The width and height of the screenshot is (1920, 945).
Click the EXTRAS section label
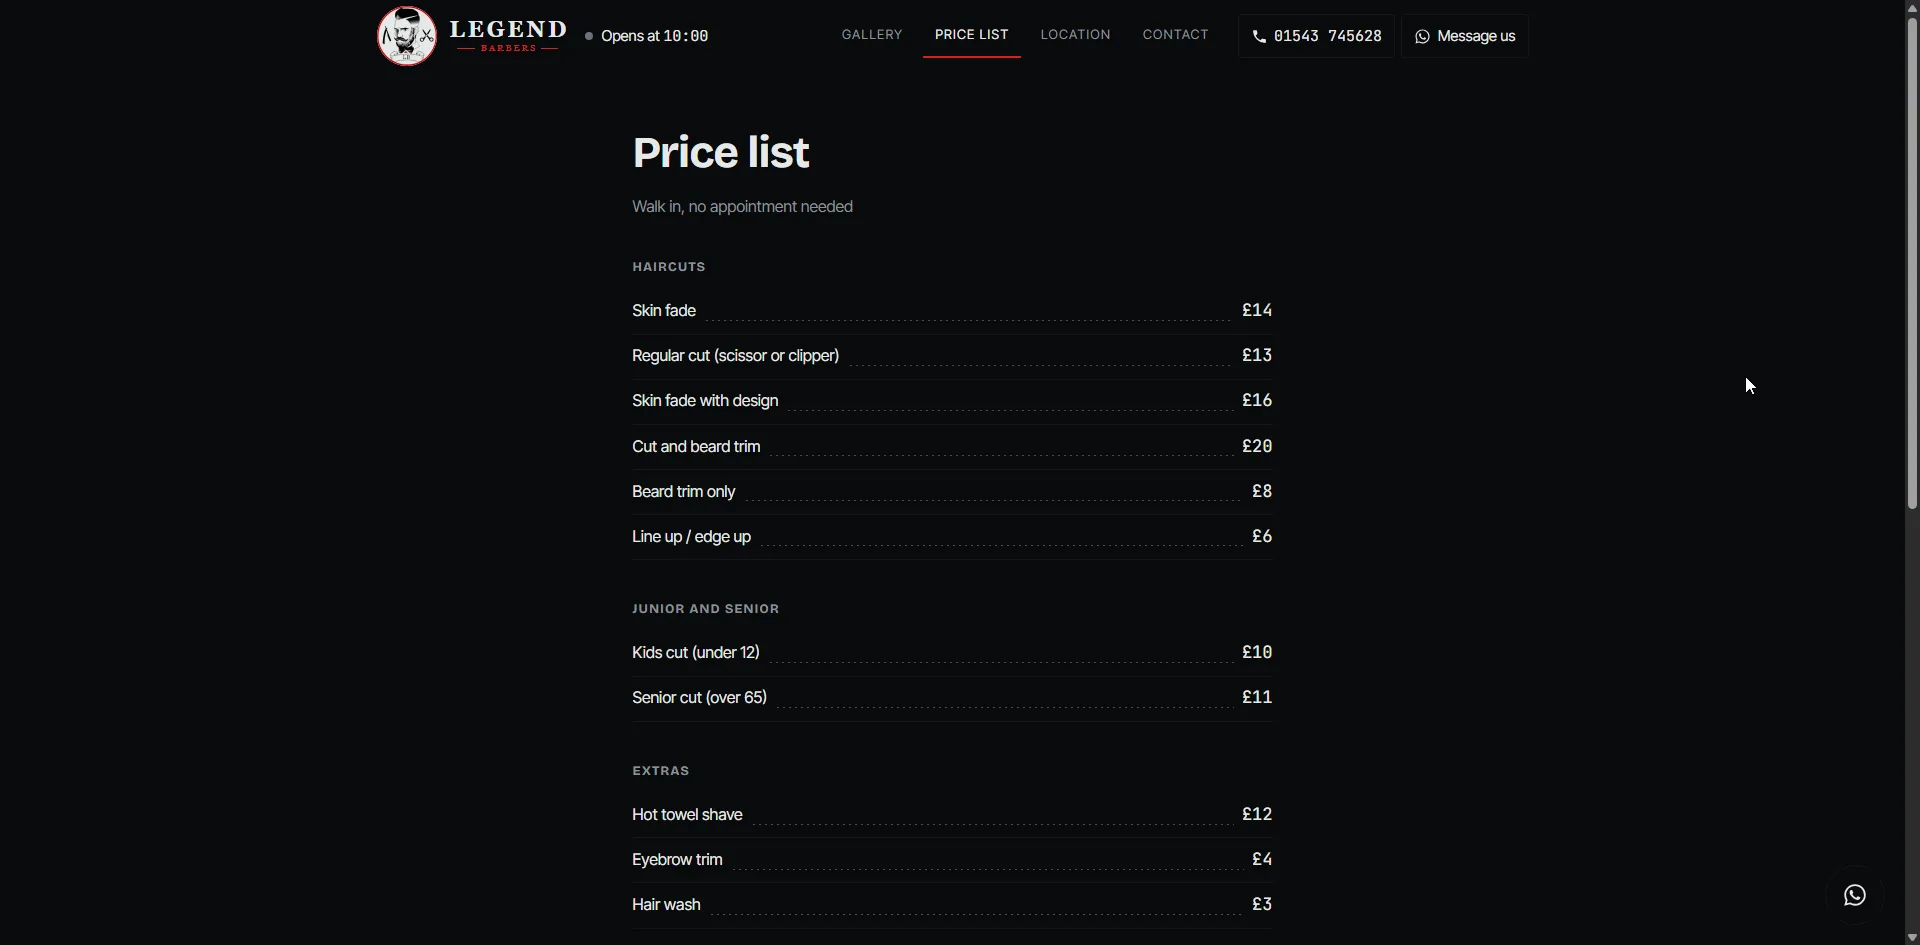pos(661,771)
